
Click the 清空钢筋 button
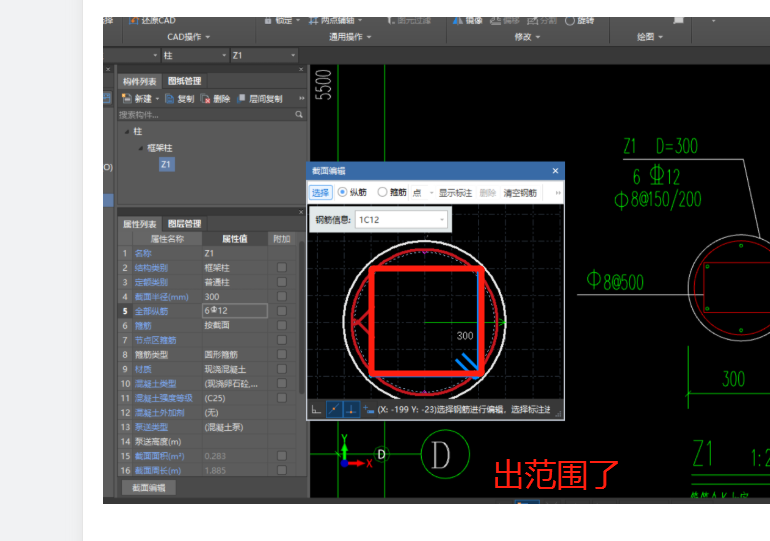(x=520, y=193)
